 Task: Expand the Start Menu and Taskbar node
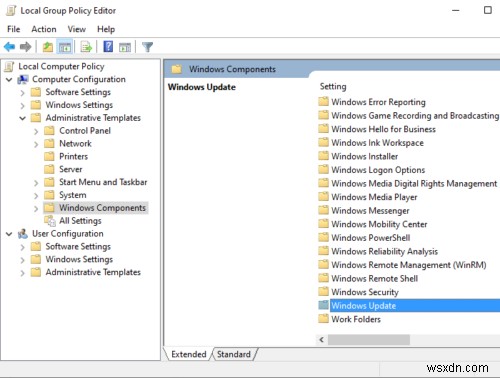pyautogui.click(x=36, y=183)
